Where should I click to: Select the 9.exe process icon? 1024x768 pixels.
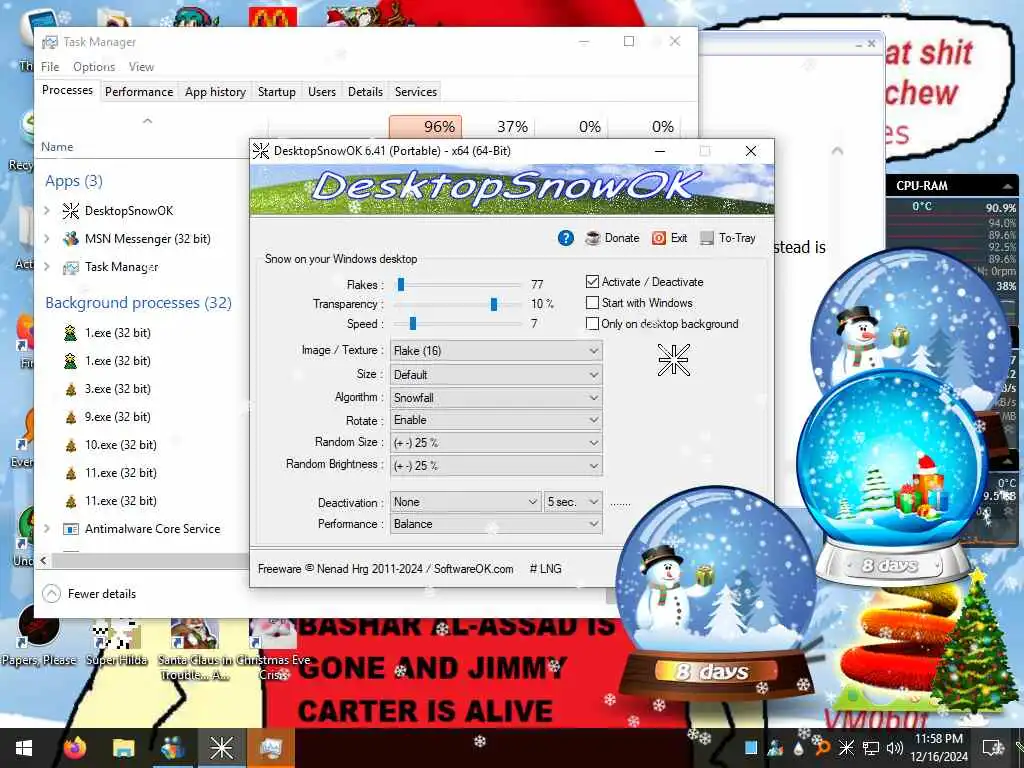tap(71, 417)
